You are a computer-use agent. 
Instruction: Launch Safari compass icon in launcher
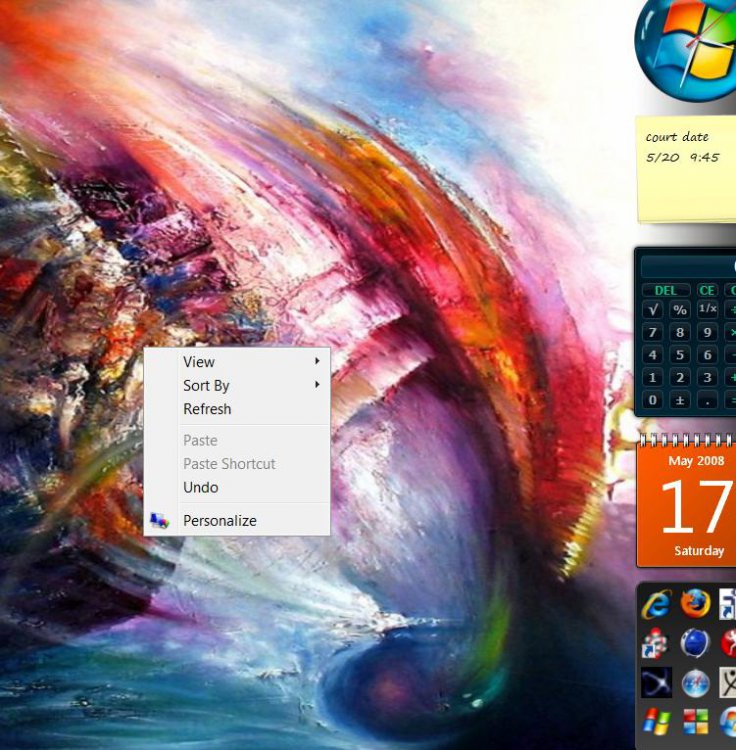[695, 683]
